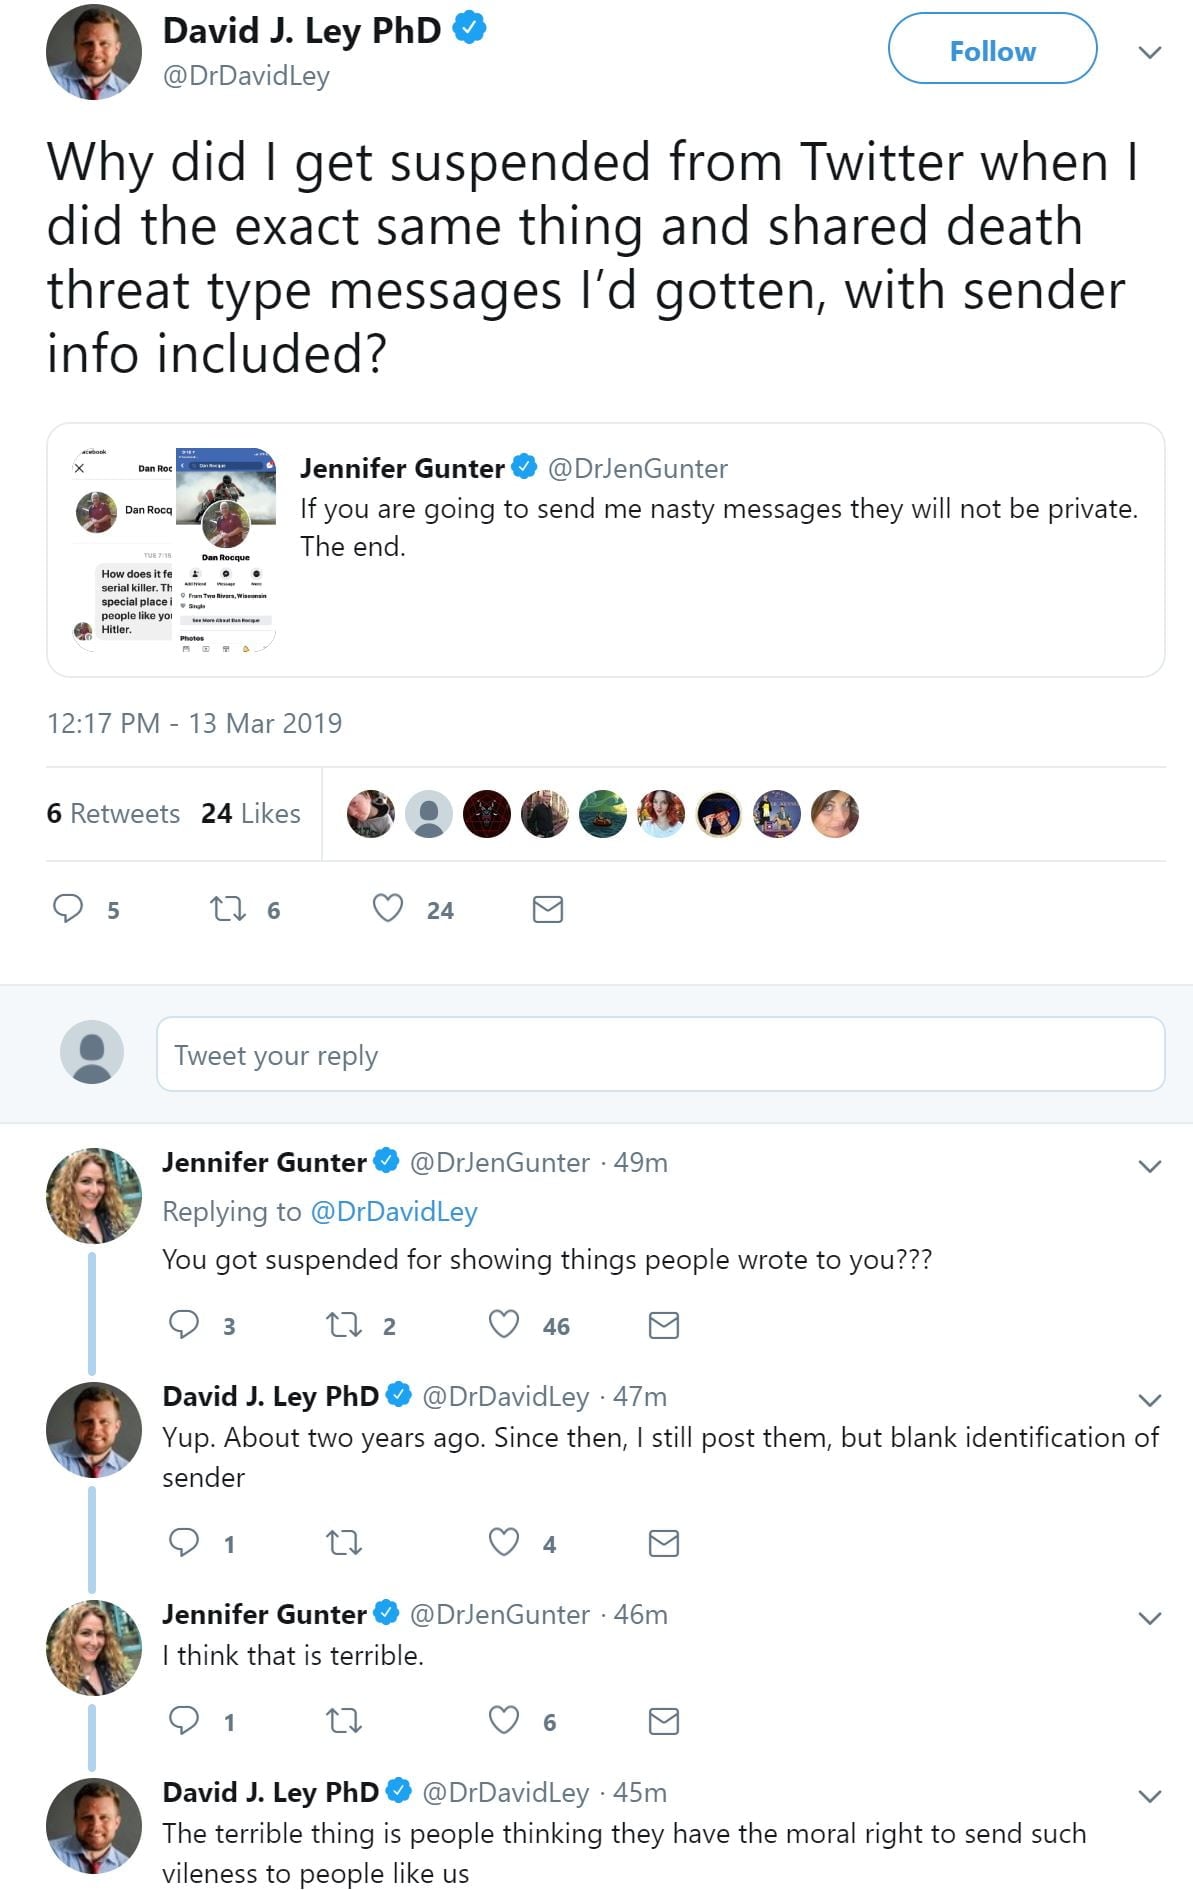Share main tweet via direct message icon

tap(547, 909)
